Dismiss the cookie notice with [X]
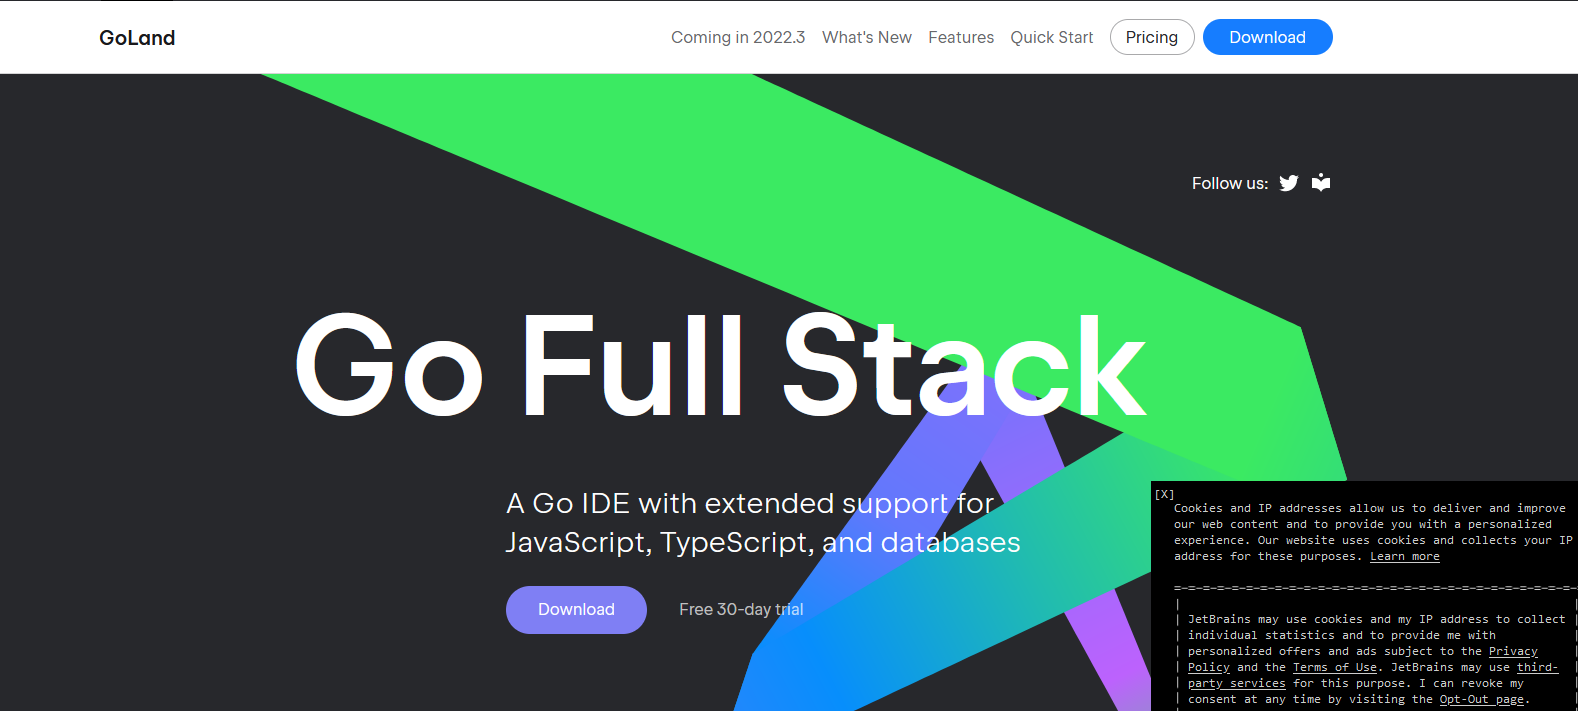Screen dimensions: 1578x711 1164,494
